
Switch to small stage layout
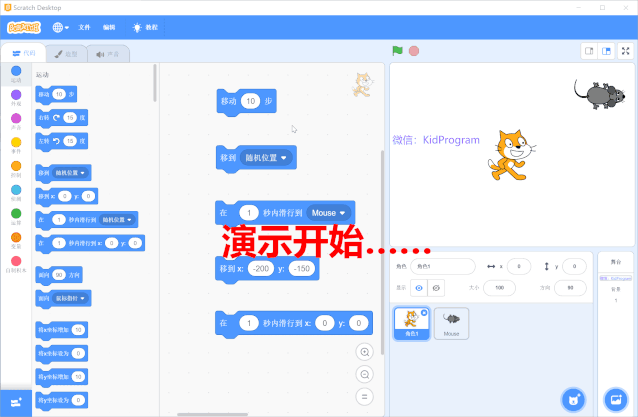click(589, 51)
